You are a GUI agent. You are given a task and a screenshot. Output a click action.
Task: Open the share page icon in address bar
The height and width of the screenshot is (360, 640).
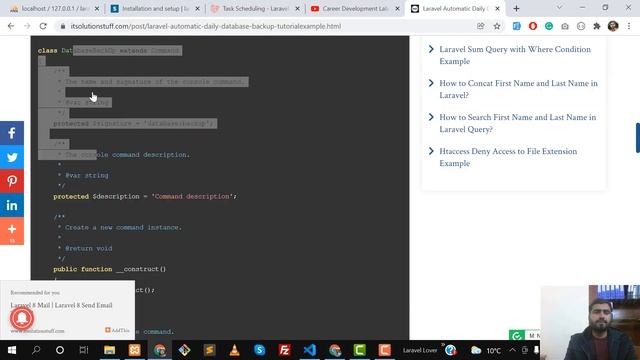(480, 26)
